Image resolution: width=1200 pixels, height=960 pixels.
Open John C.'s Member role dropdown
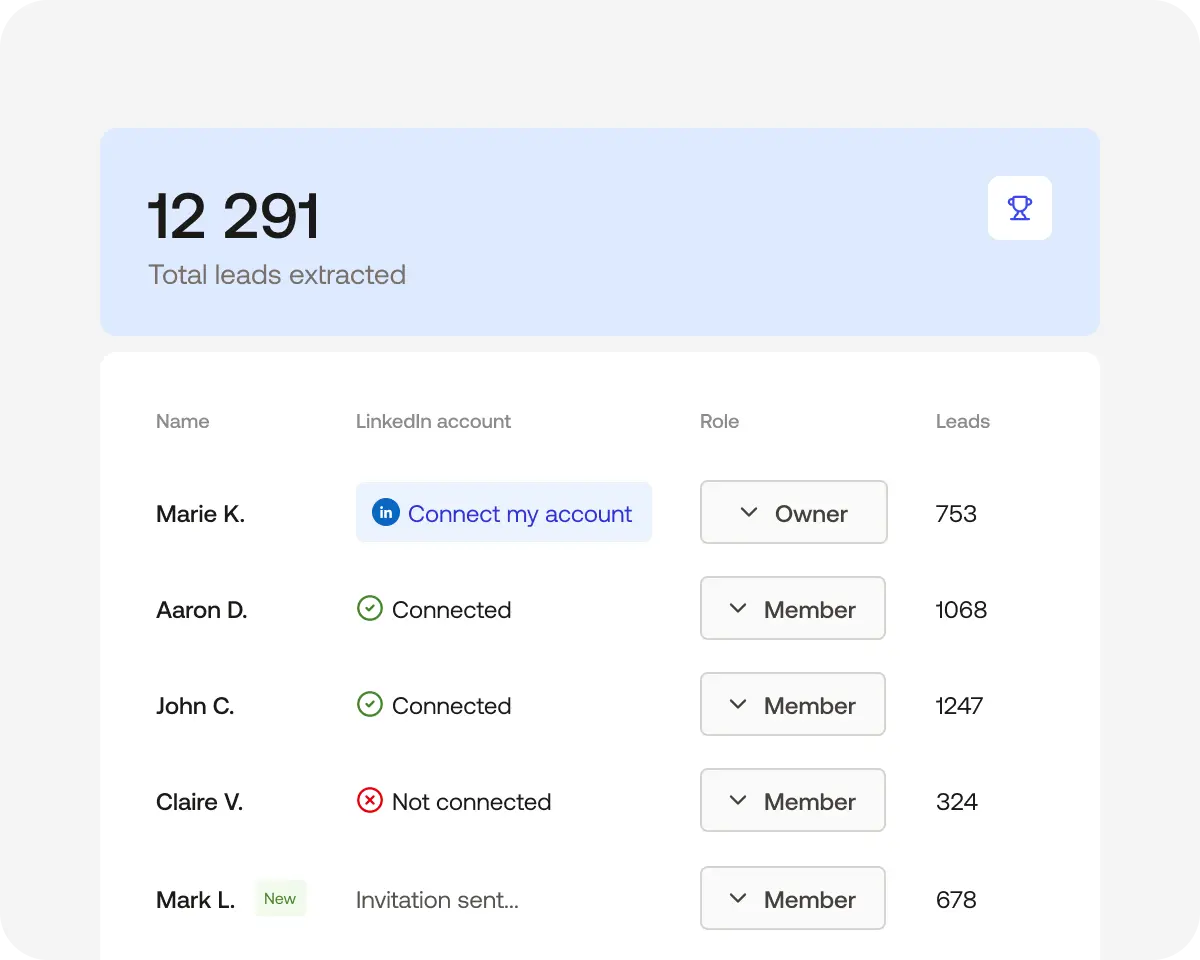[792, 704]
